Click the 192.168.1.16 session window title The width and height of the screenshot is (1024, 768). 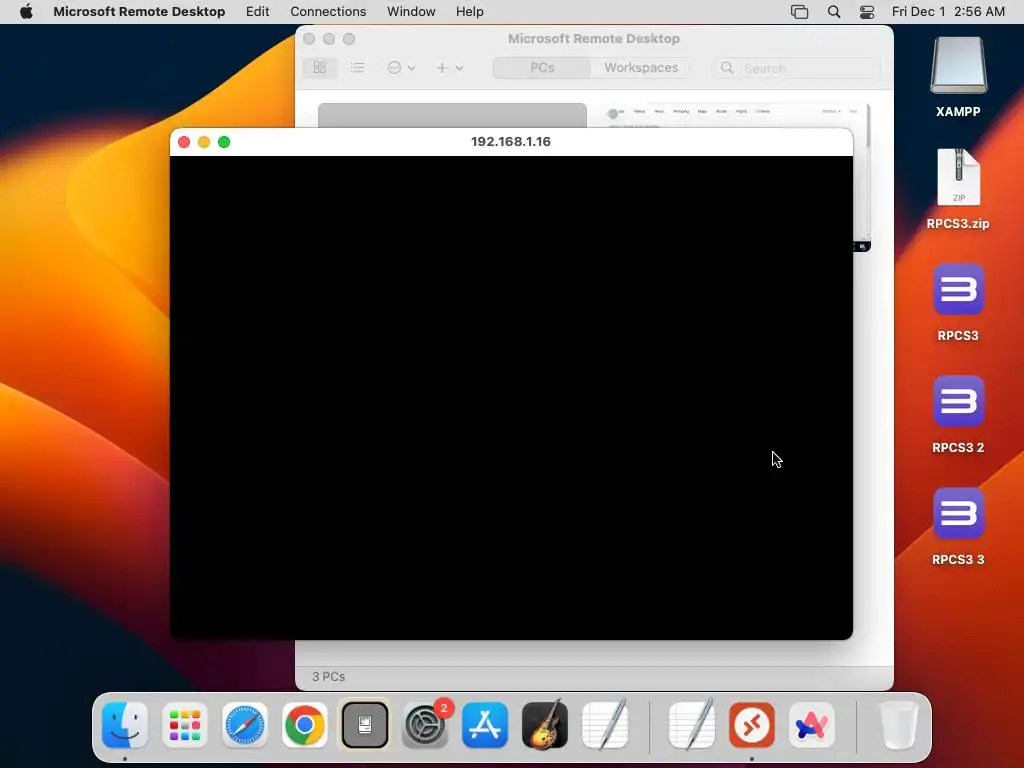coord(511,142)
